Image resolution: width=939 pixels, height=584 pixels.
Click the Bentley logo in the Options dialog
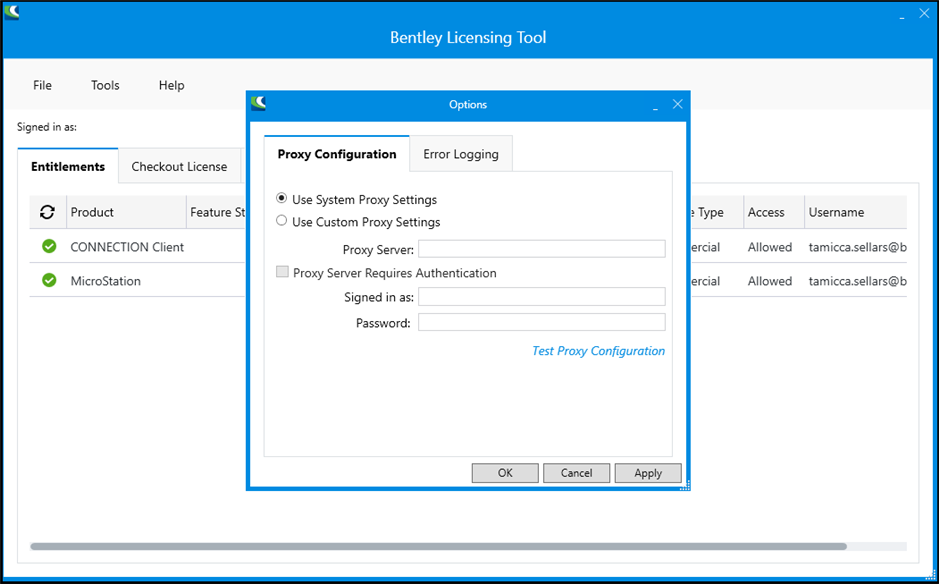pyautogui.click(x=260, y=104)
